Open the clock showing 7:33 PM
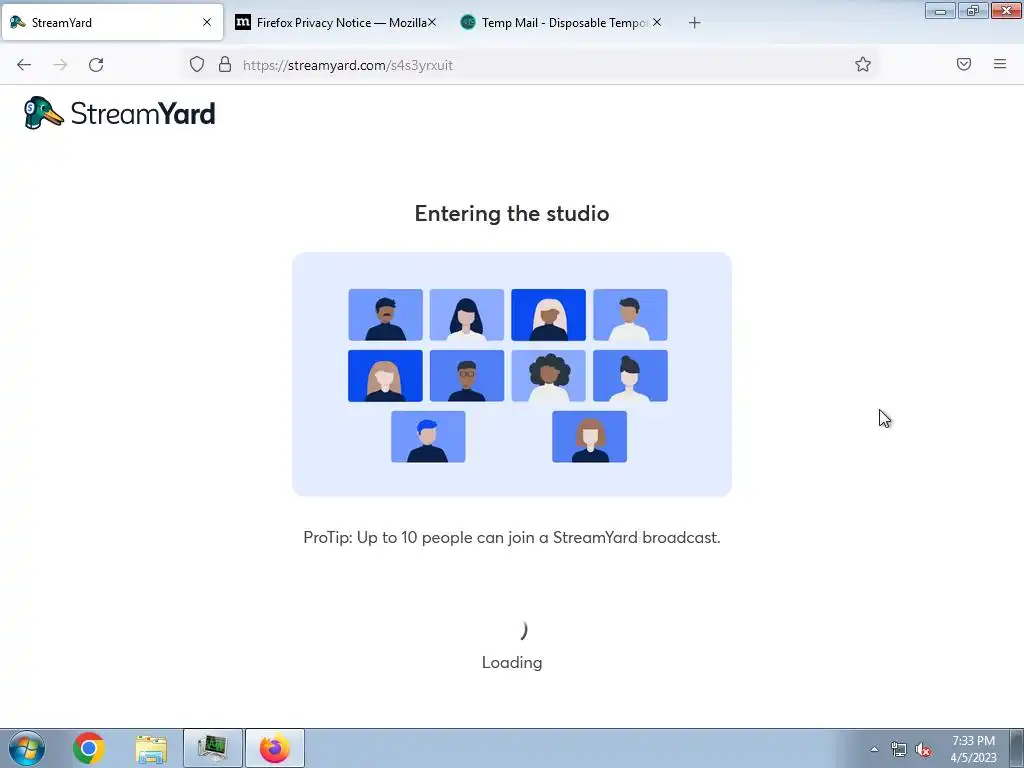The height and width of the screenshot is (768, 1024). (x=974, y=749)
